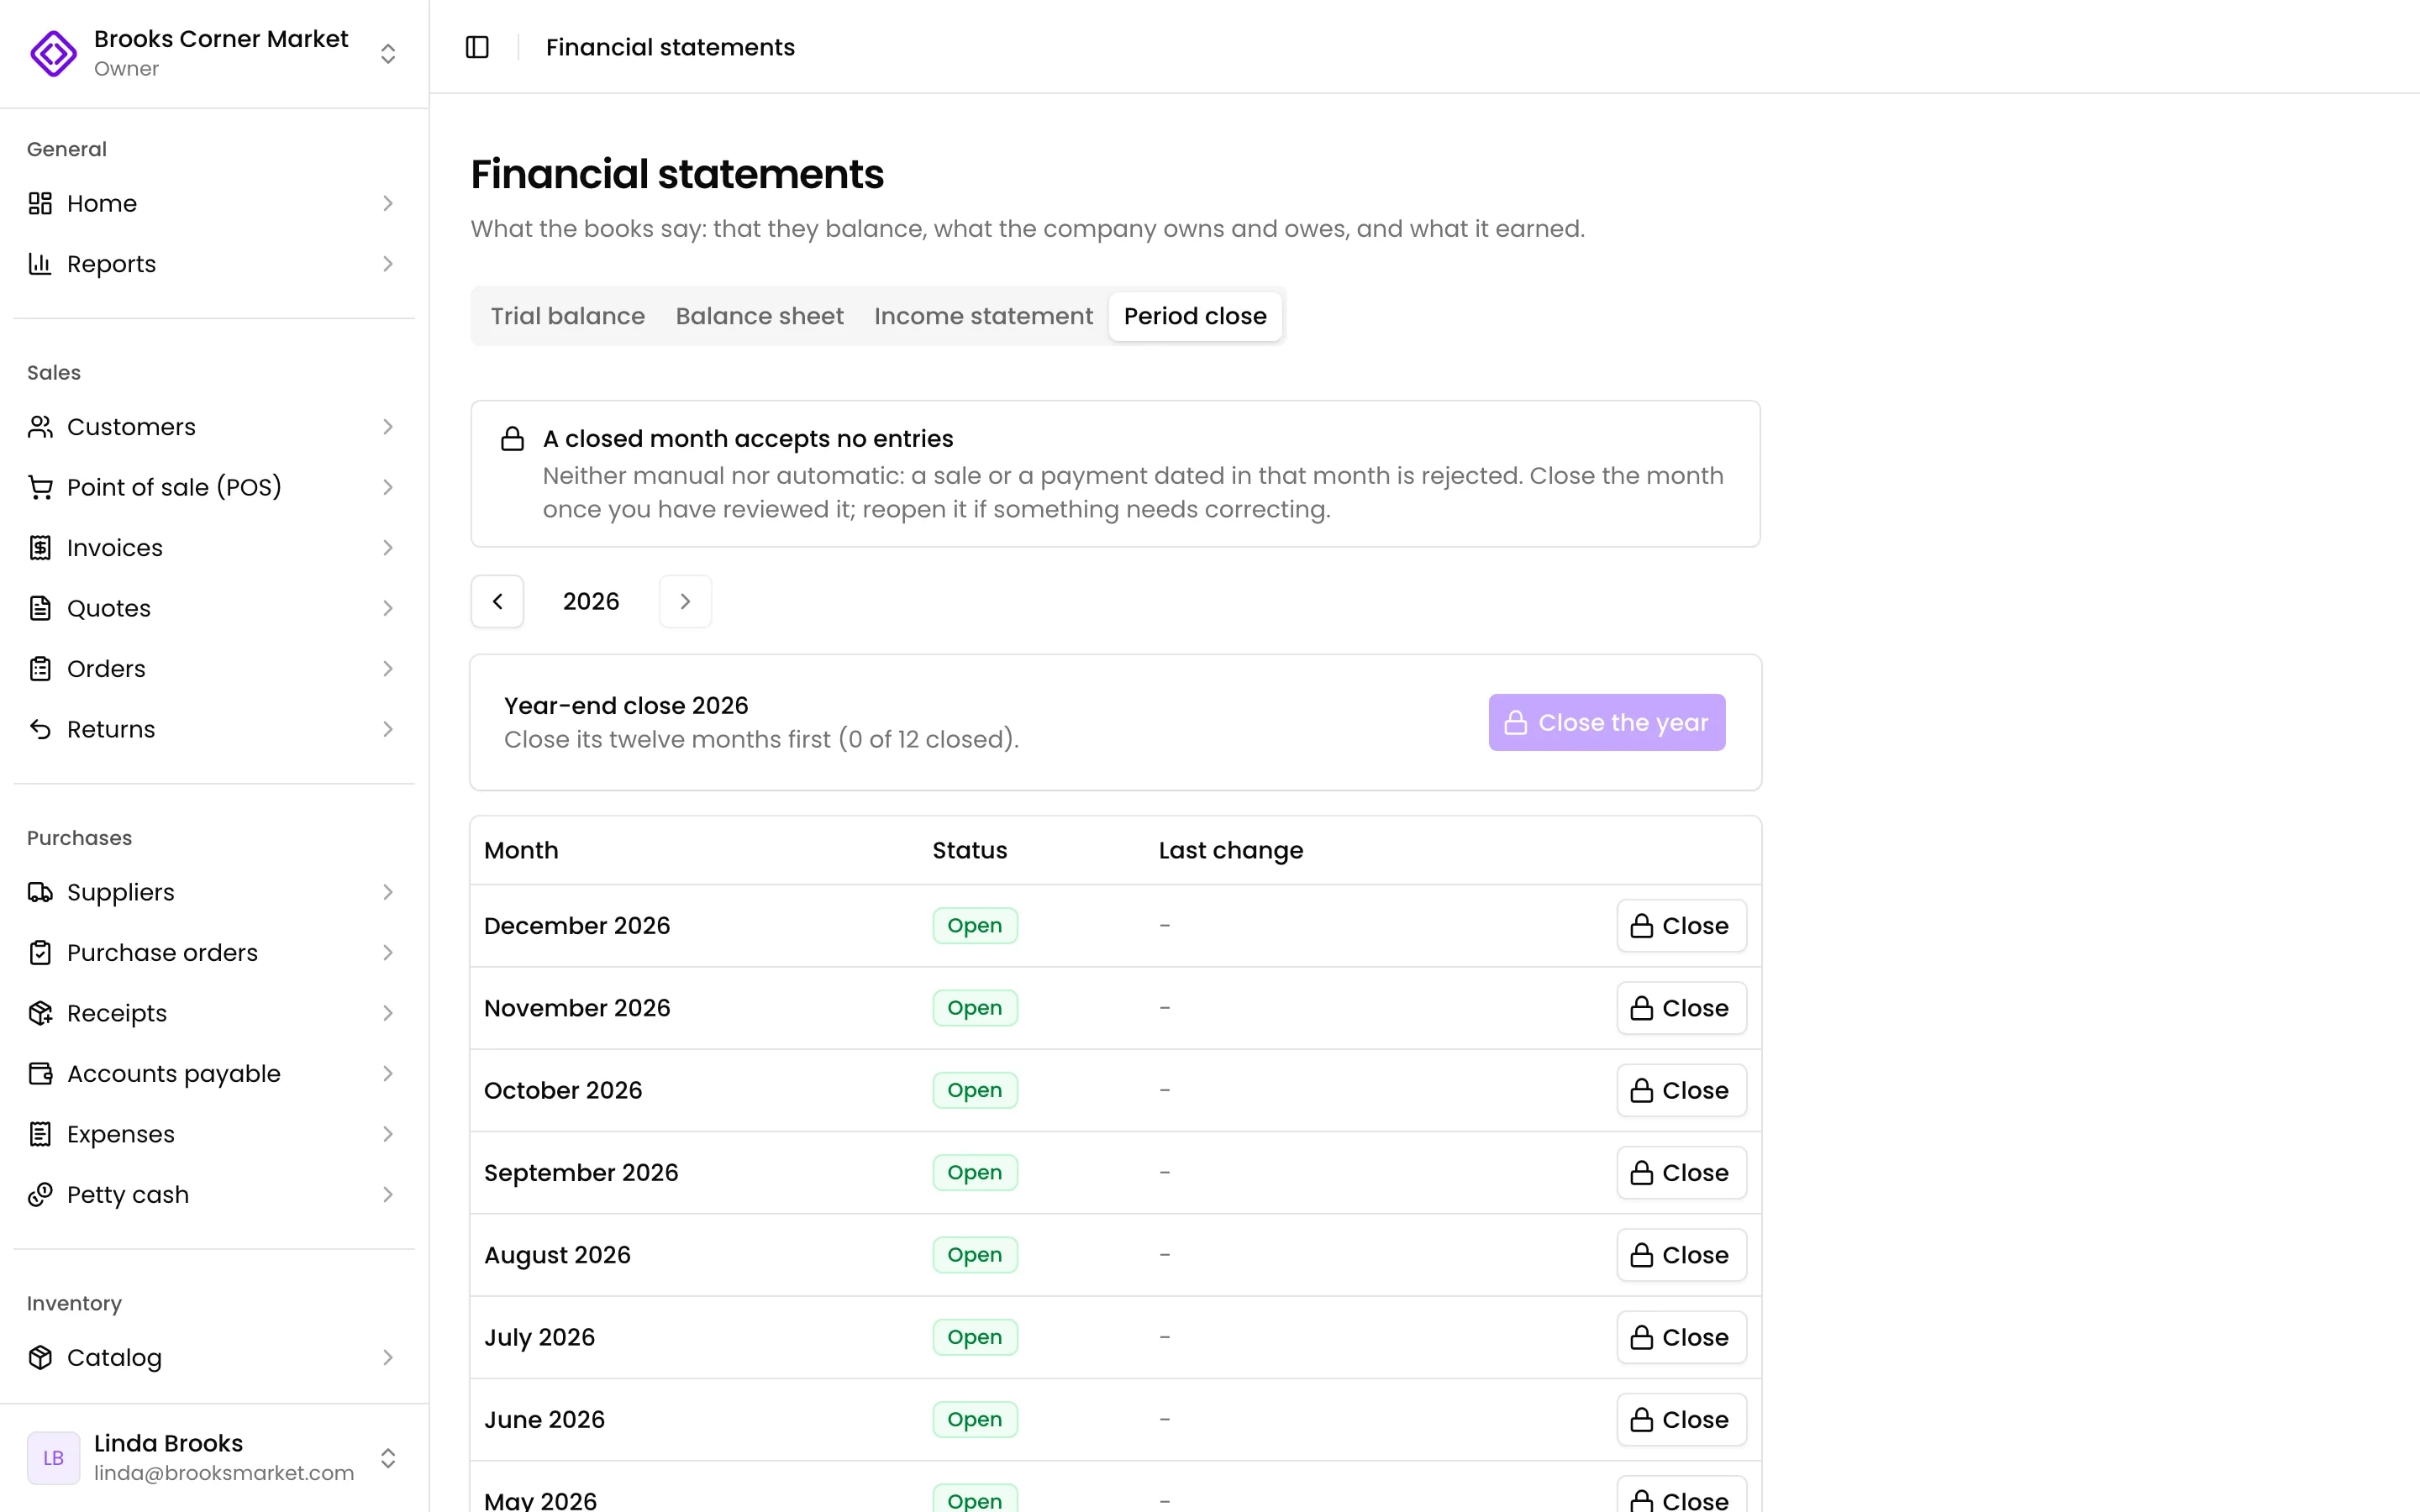Close the August 2026 month
2420x1512 pixels.
(1681, 1255)
